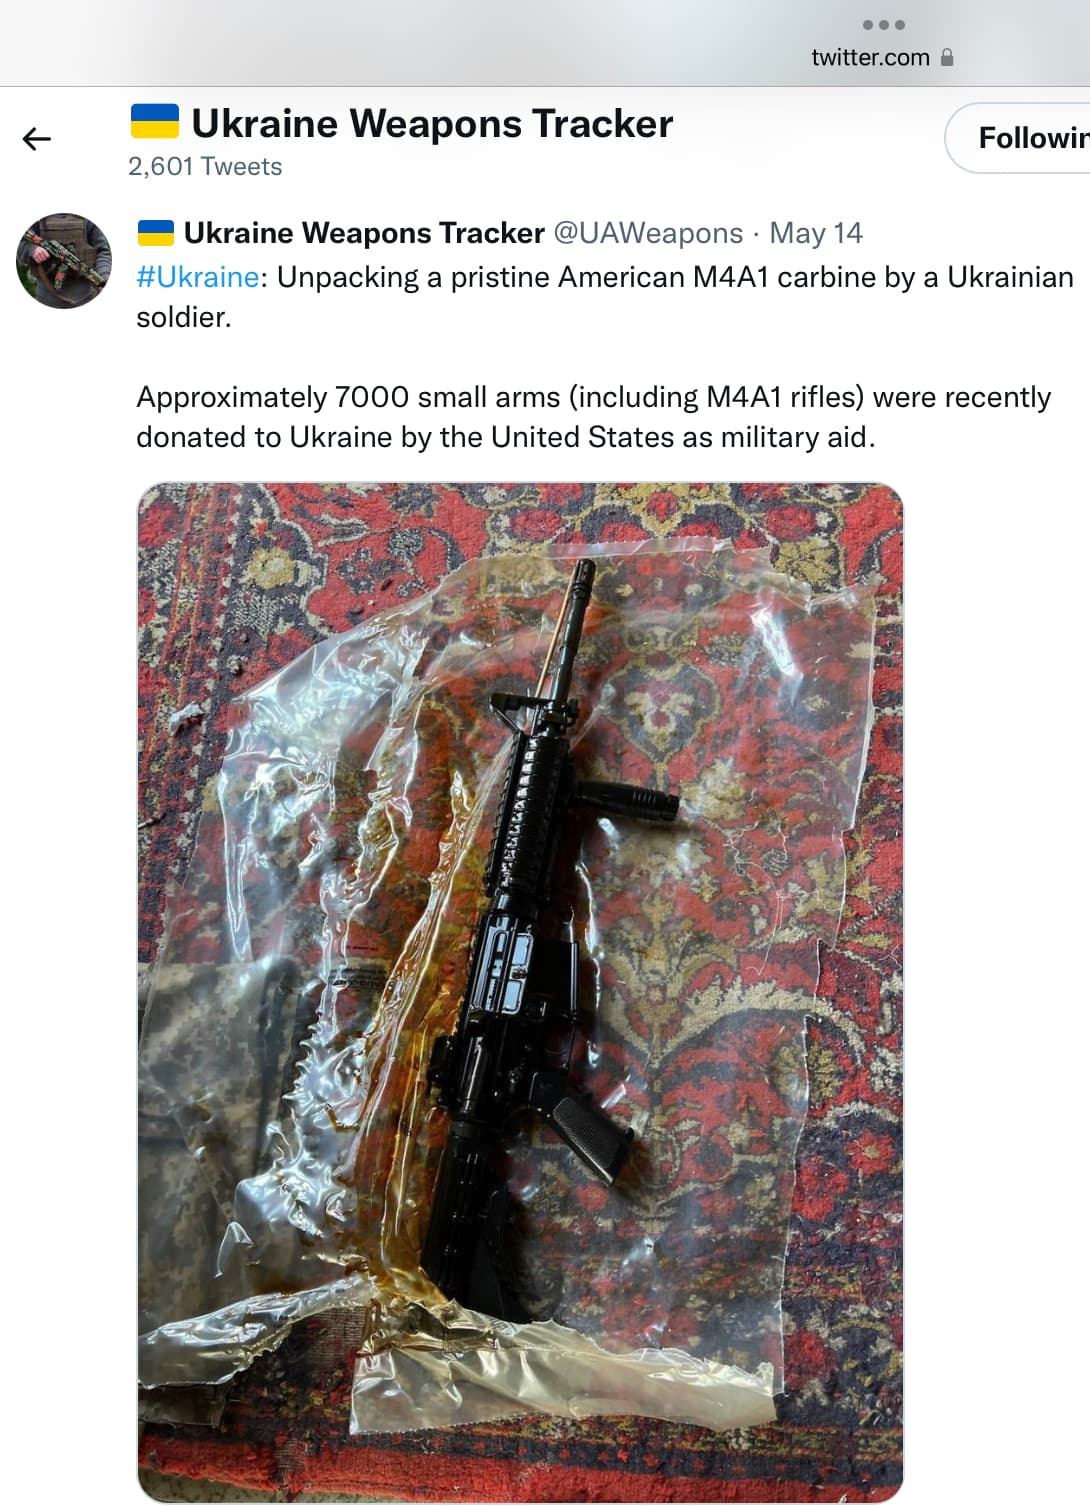
Task: Tap the Ukraine flag in the header title
Action: (x=155, y=122)
